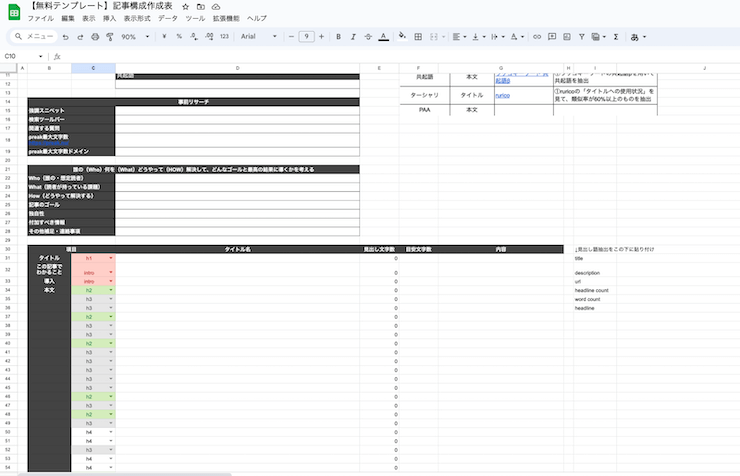Viewport: 740px width, 476px height.
Task: Redo the last undone action
Action: tap(80, 37)
